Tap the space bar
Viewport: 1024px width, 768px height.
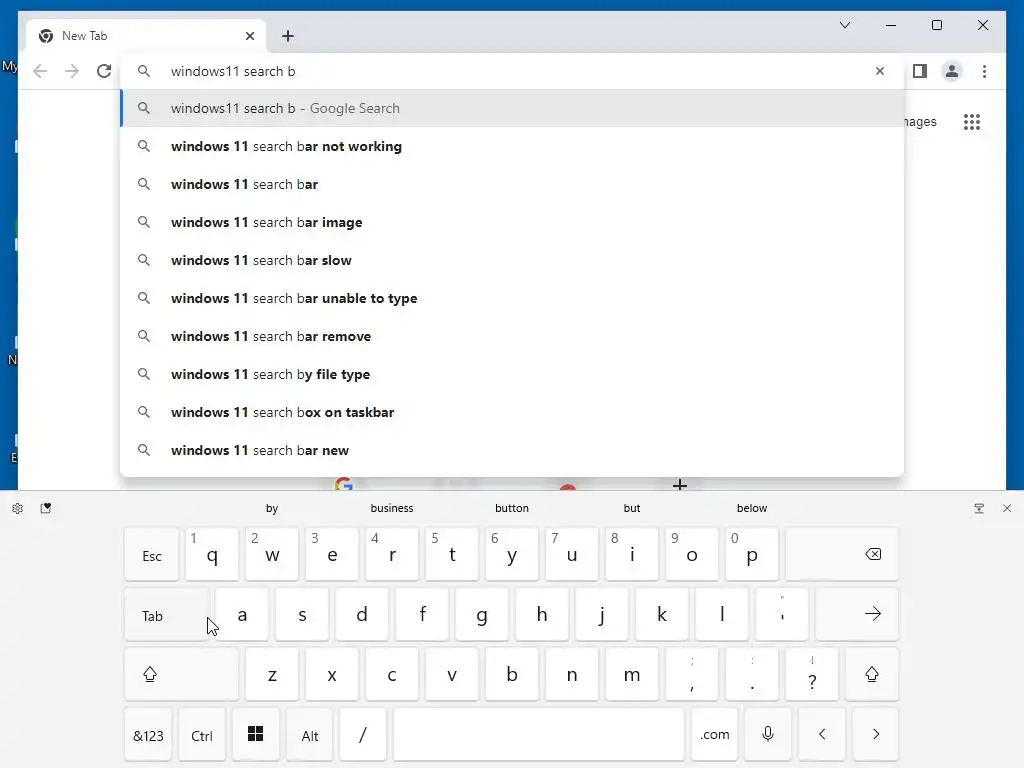click(539, 735)
